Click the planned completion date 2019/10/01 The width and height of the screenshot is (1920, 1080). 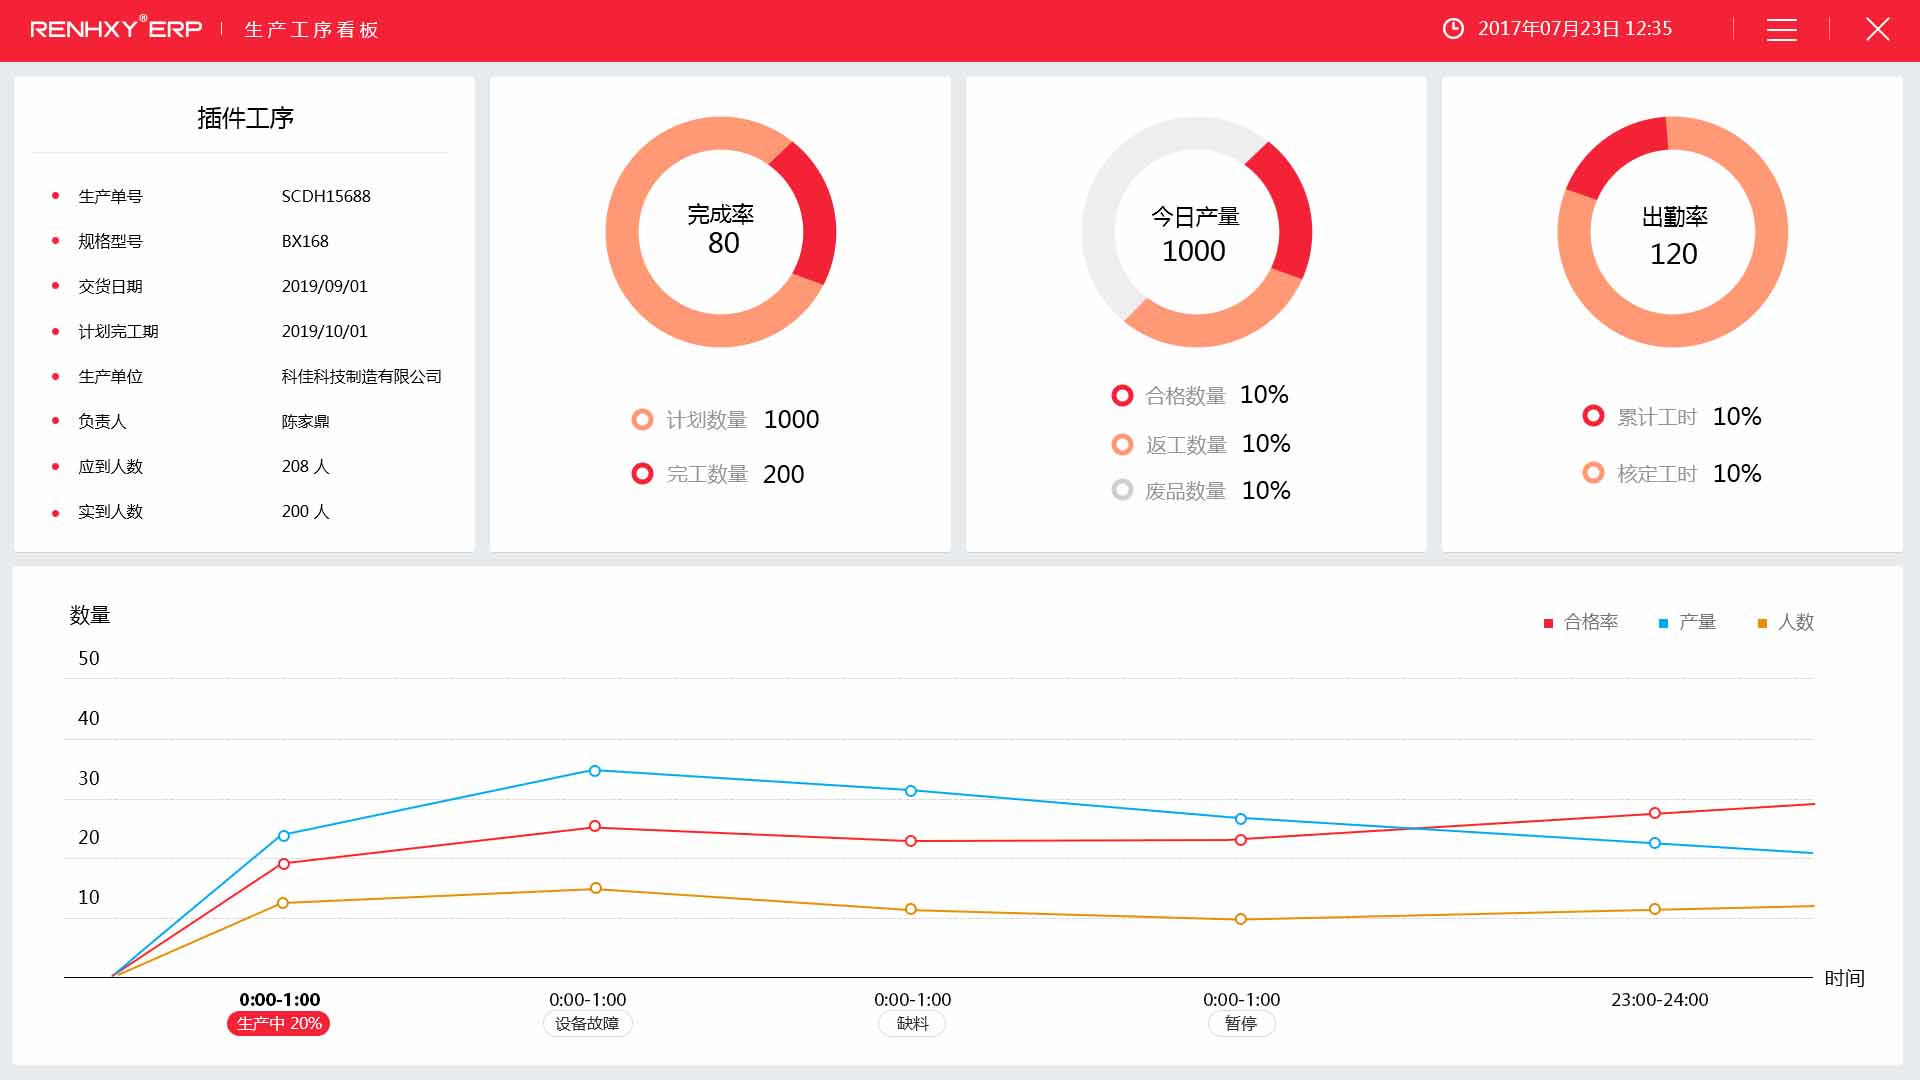coord(325,331)
